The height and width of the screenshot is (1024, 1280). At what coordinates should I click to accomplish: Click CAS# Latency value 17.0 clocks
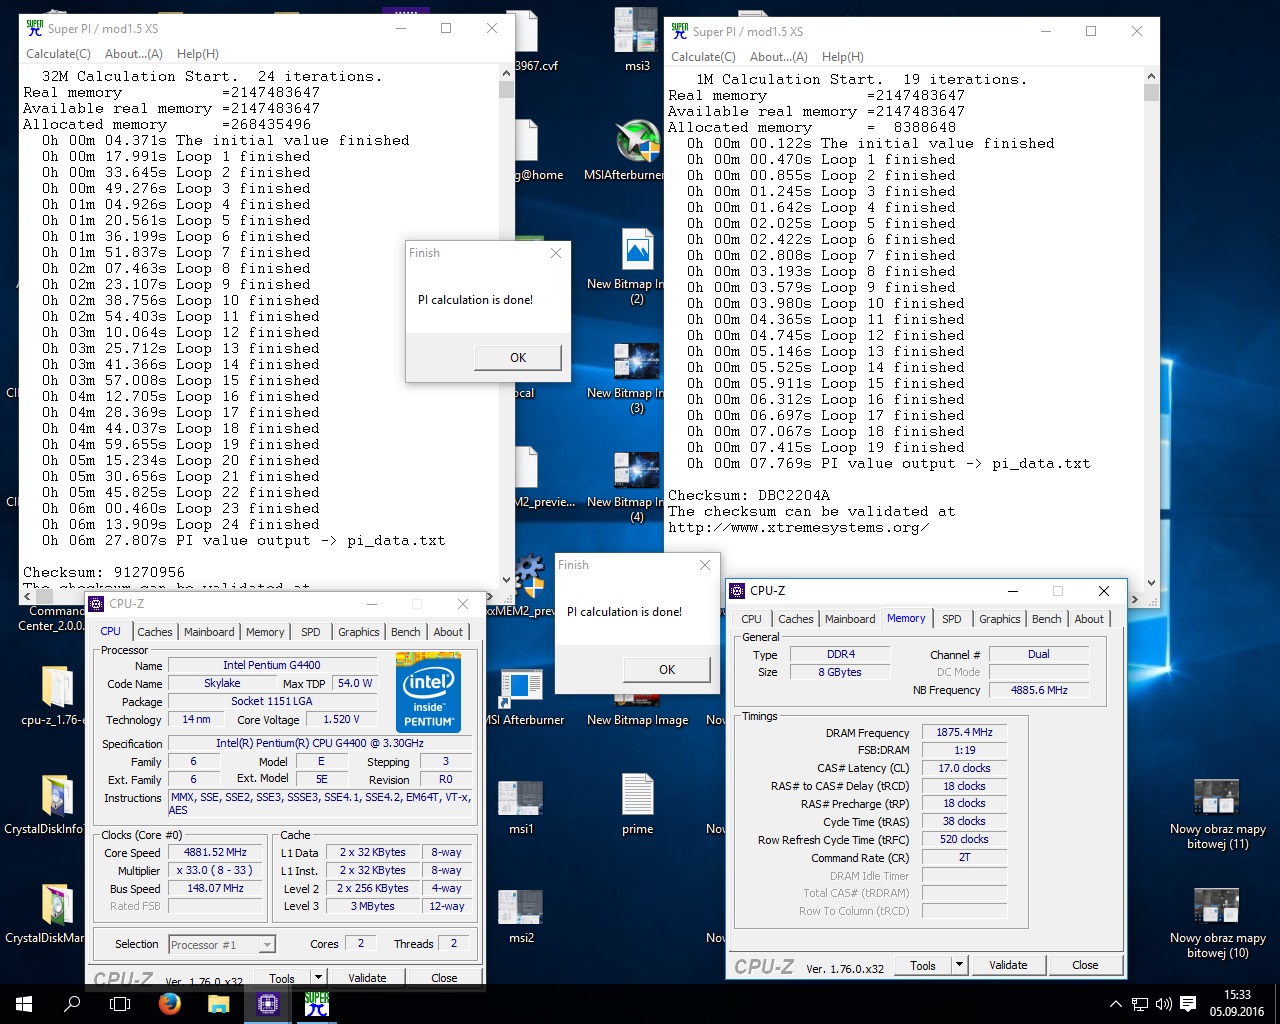coord(964,768)
